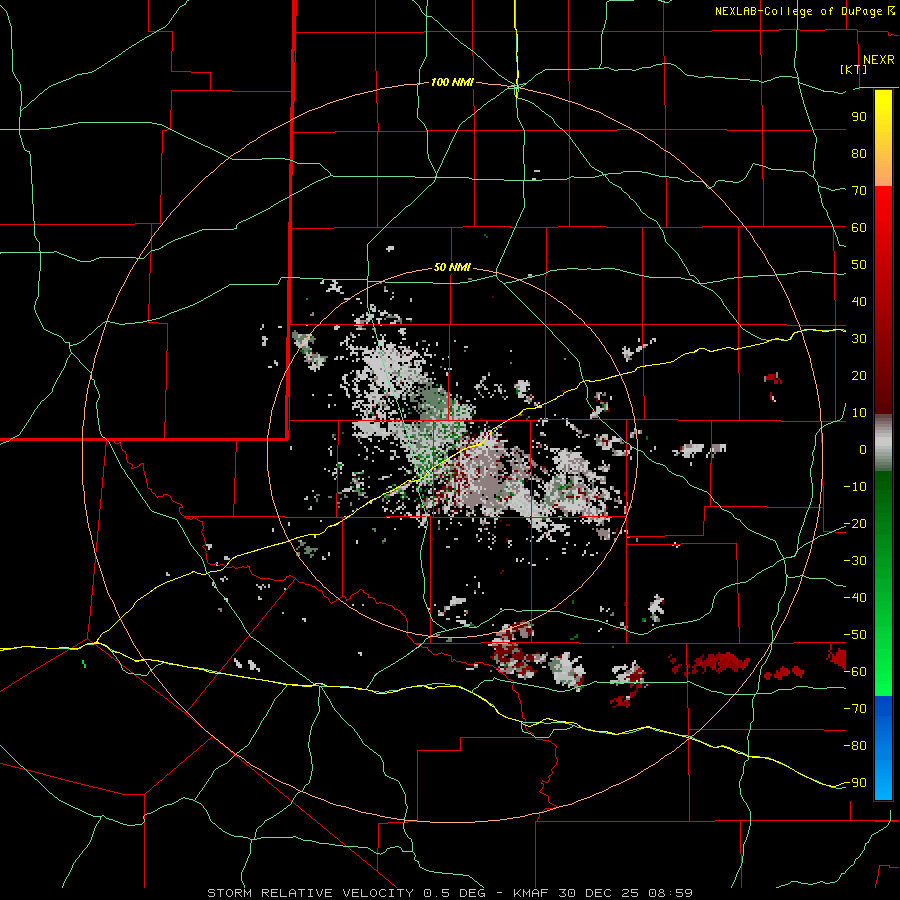Viewport: 900px width, 900px height.
Task: Click the -60 value on the velocity scale
Action: (x=855, y=672)
